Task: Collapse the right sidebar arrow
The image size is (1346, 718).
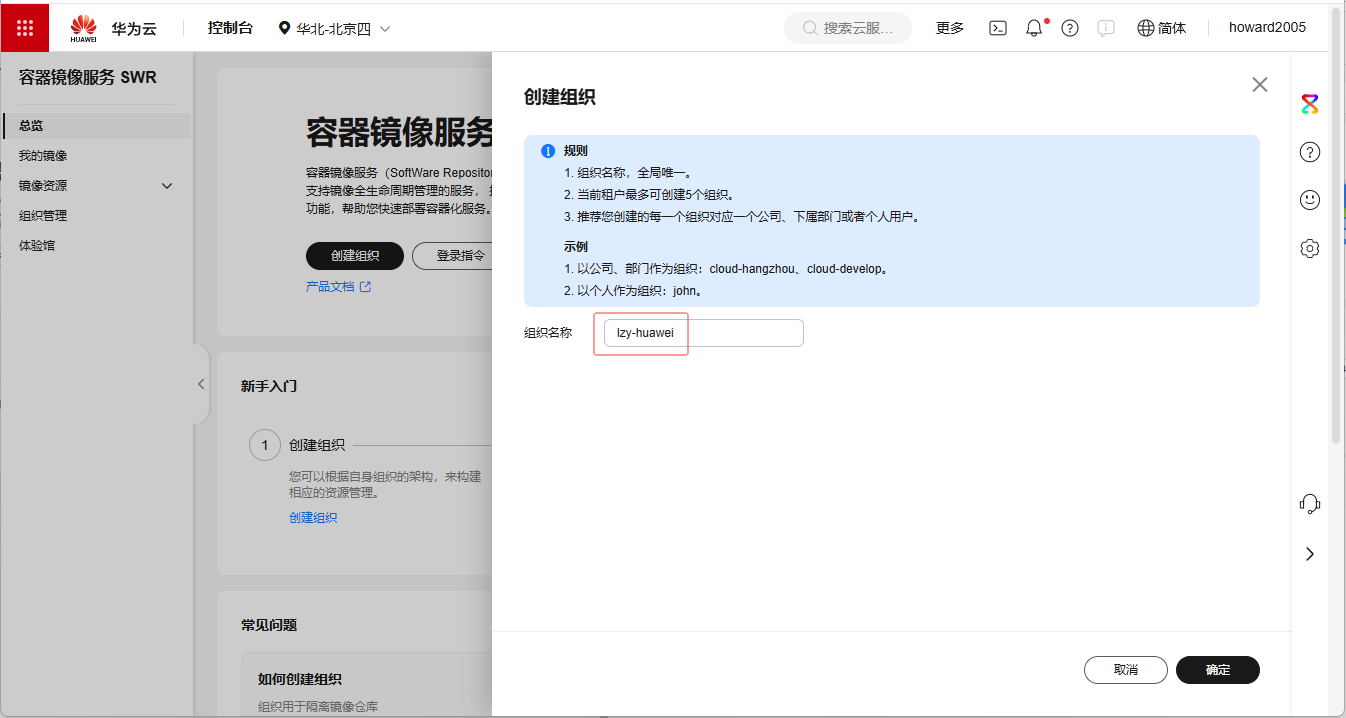Action: click(1310, 554)
